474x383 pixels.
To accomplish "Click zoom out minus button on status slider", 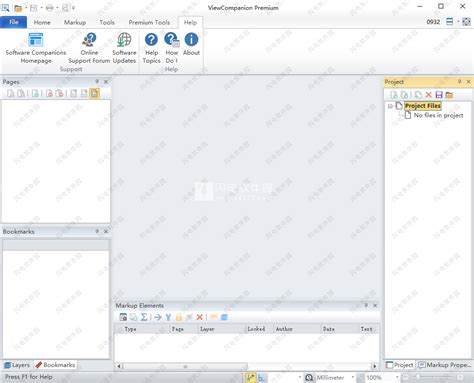I will coord(405,377).
